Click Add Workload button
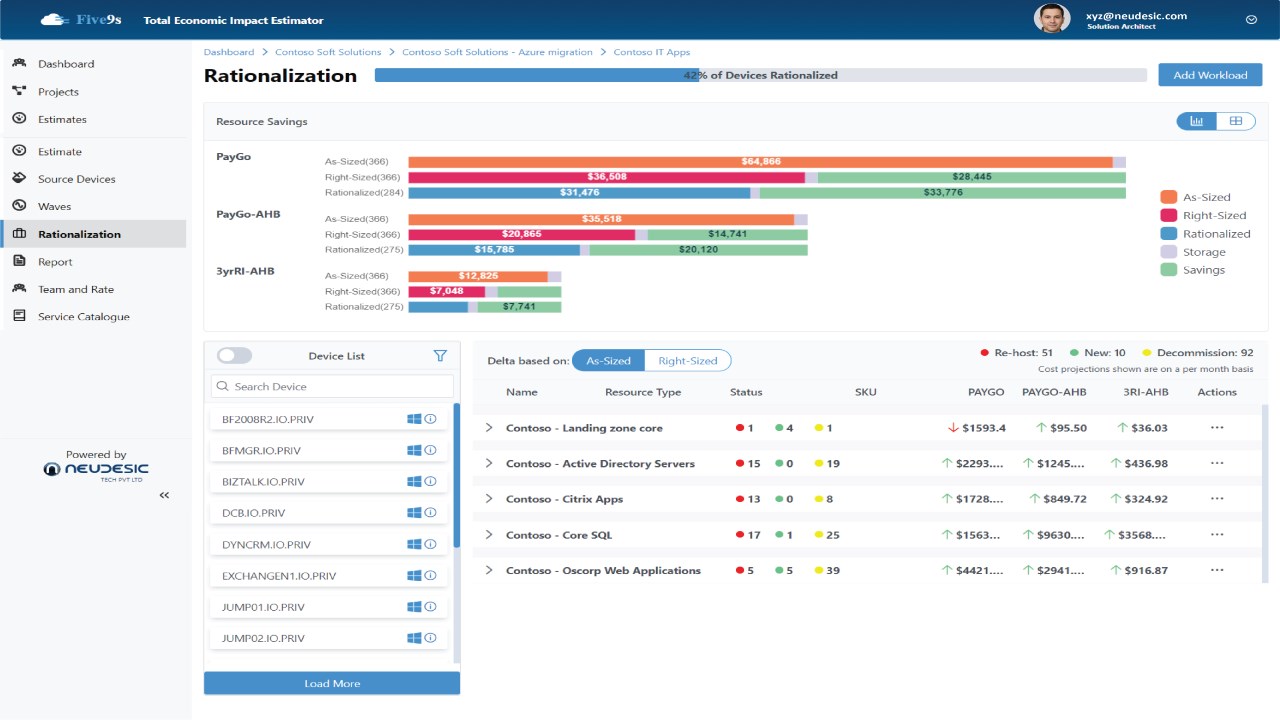1280x720 pixels. (1210, 75)
